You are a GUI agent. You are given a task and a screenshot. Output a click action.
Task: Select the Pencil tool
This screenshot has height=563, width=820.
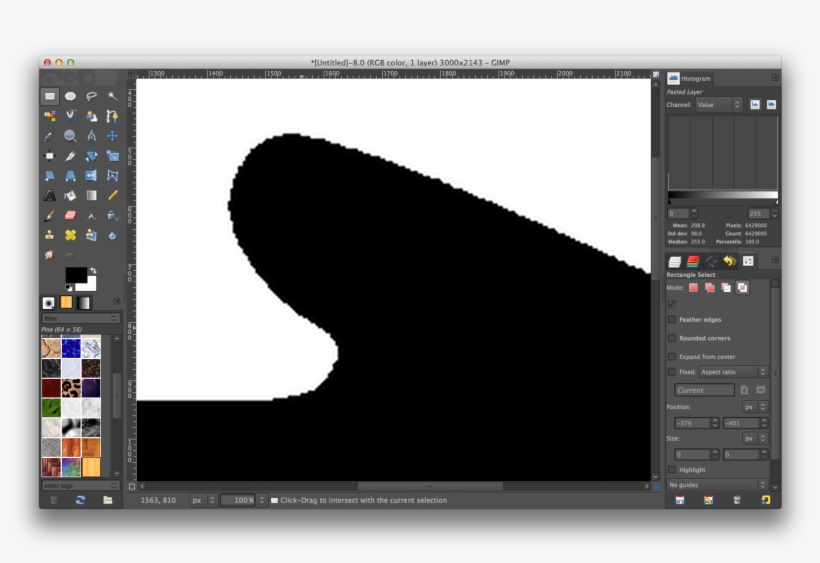click(x=112, y=196)
